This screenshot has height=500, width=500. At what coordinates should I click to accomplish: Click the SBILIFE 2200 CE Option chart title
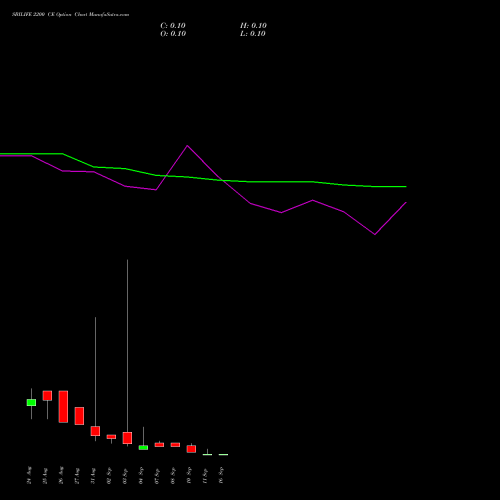[x=70, y=15]
